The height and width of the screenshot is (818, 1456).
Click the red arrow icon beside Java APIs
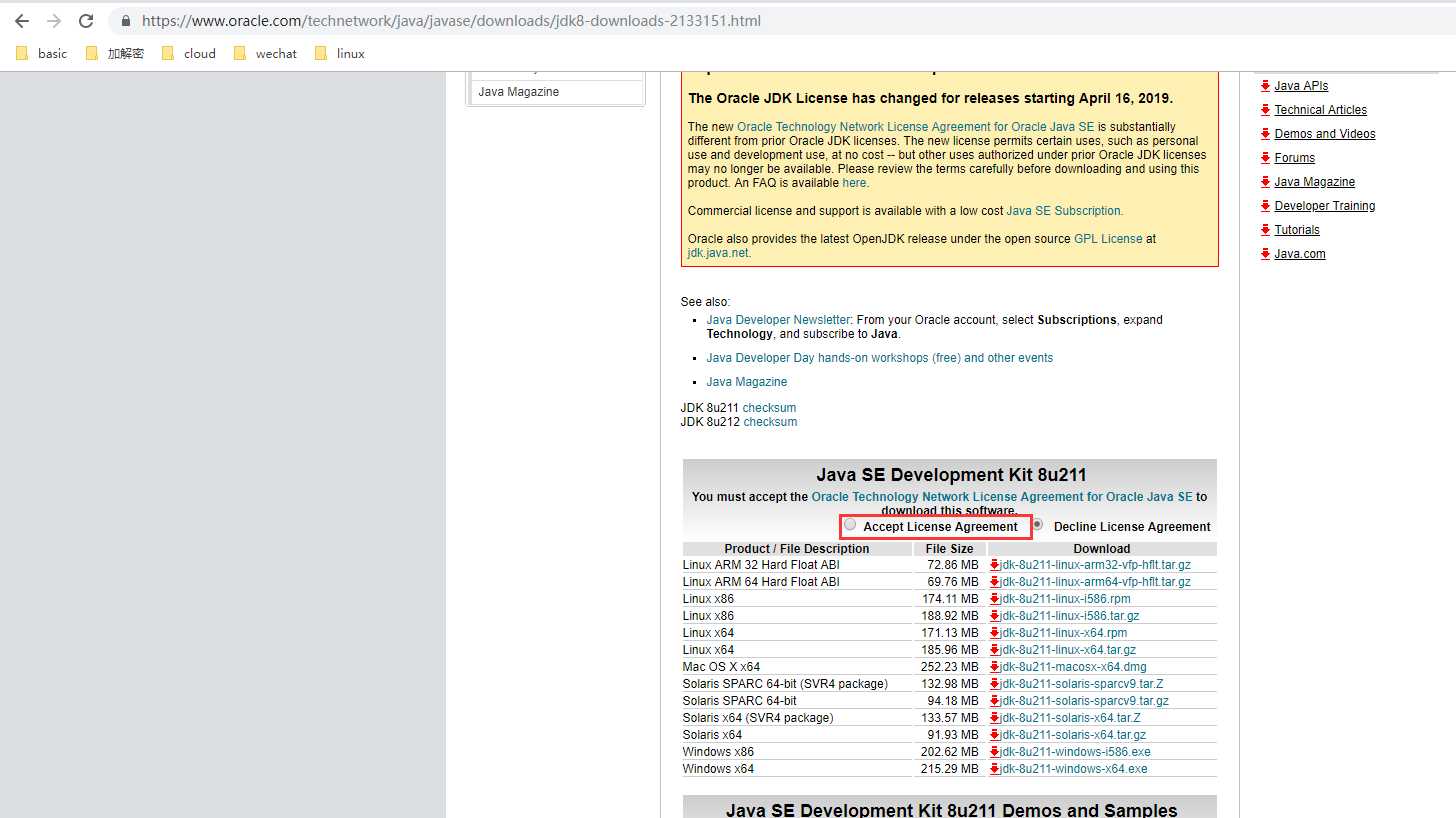pyautogui.click(x=1265, y=86)
